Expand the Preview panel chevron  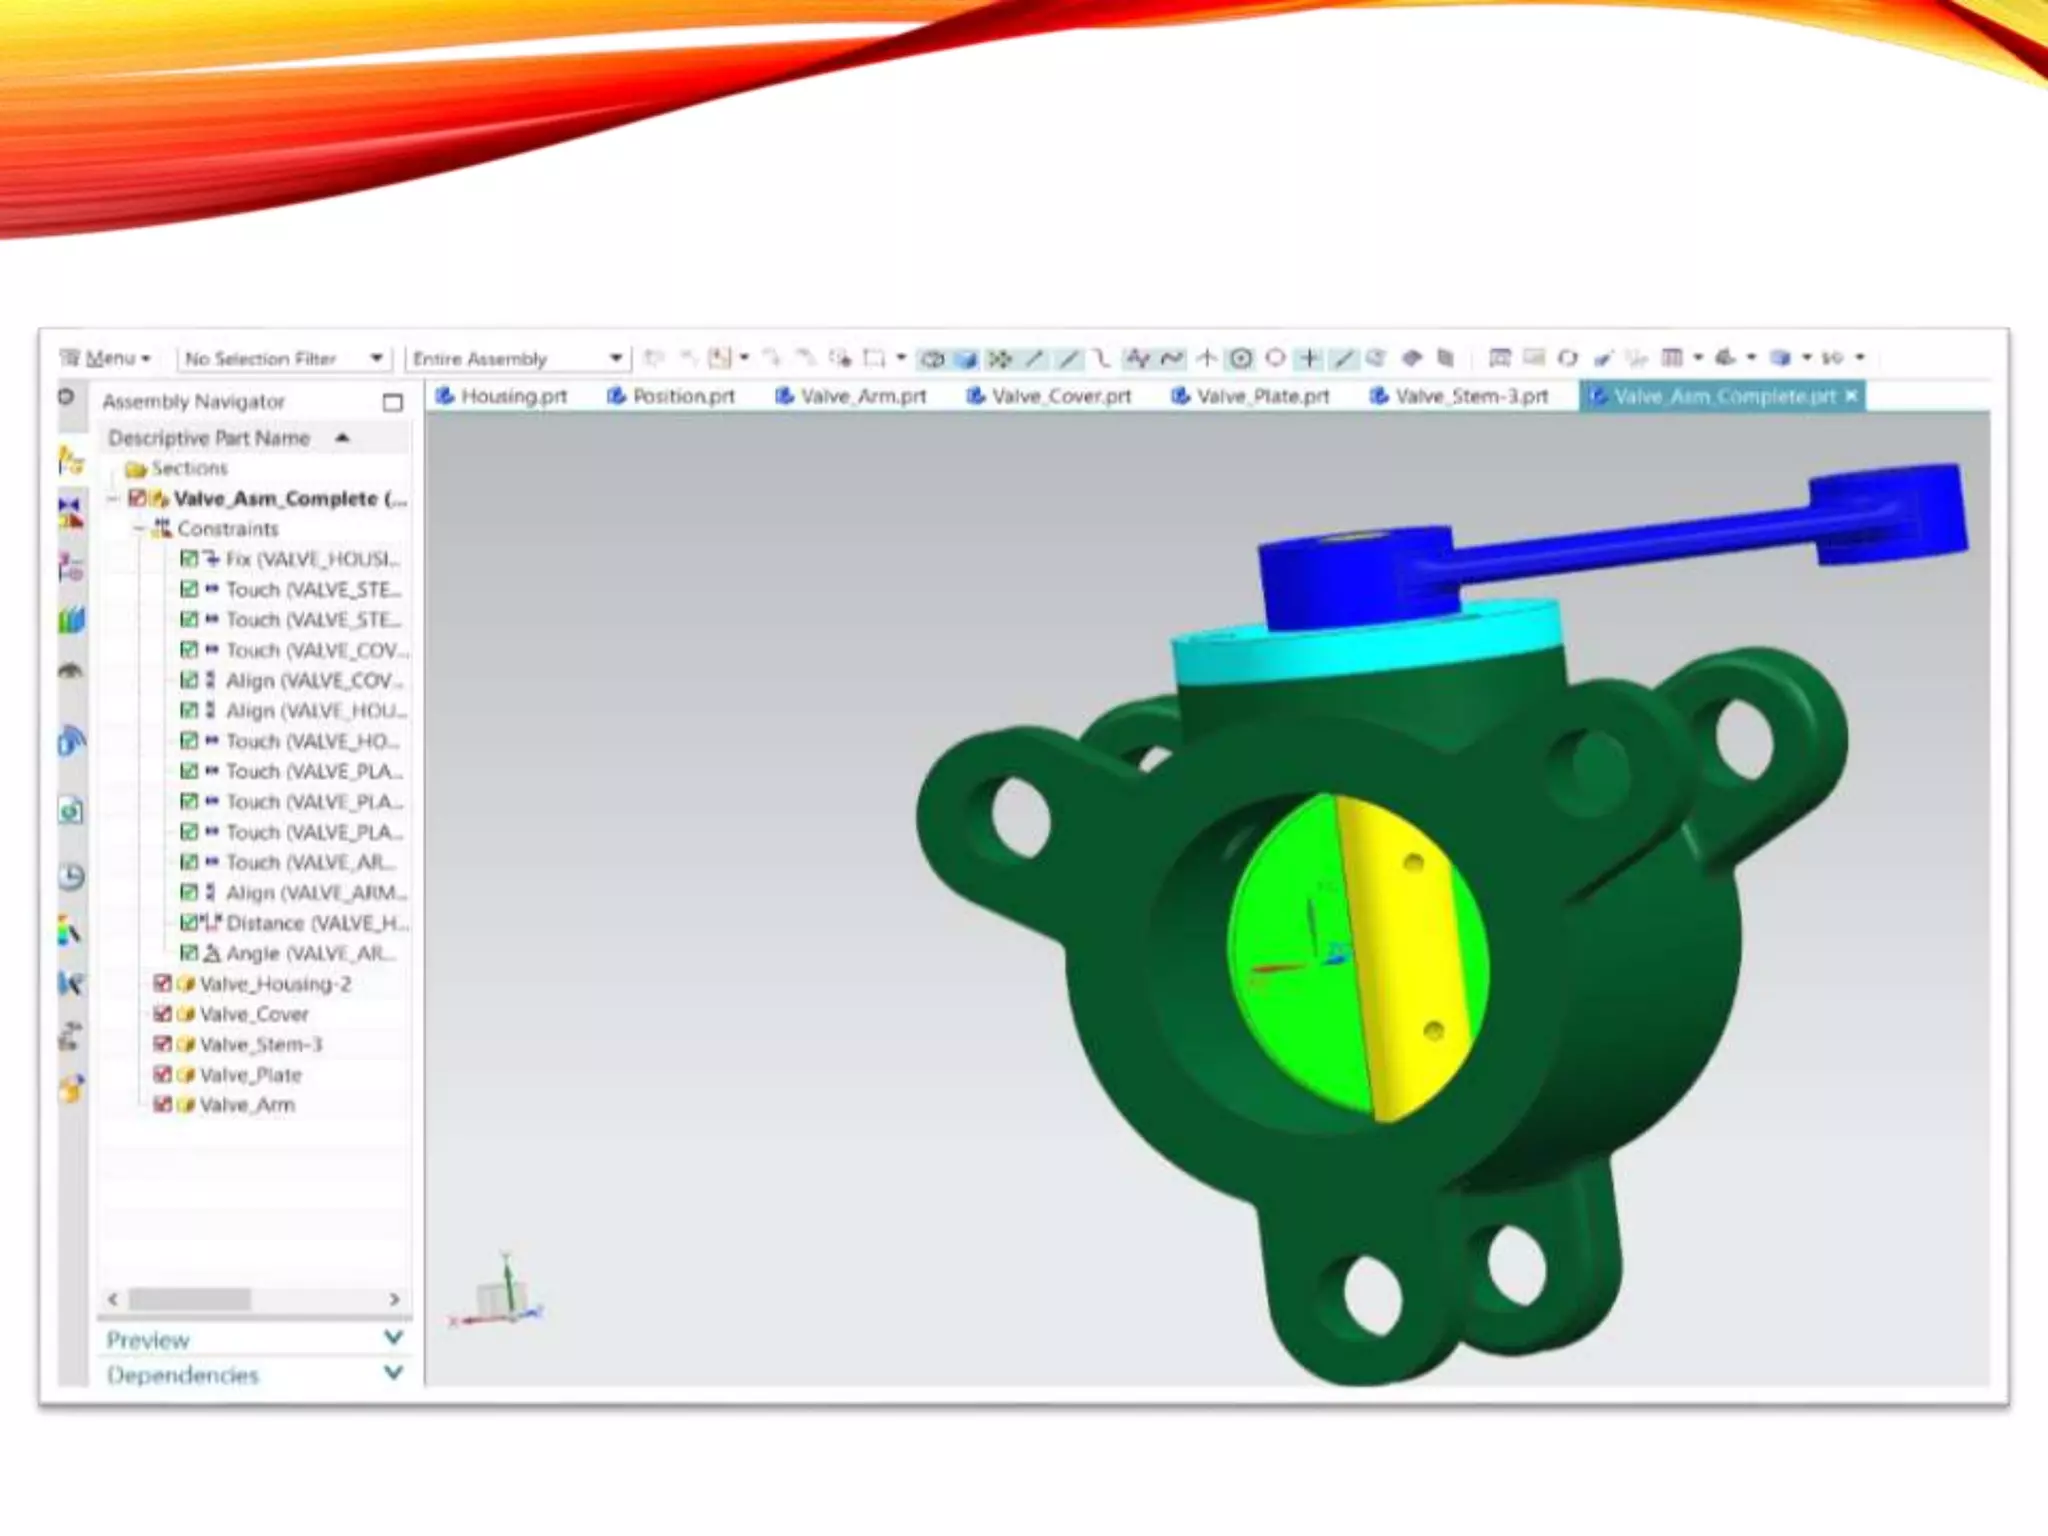point(393,1338)
